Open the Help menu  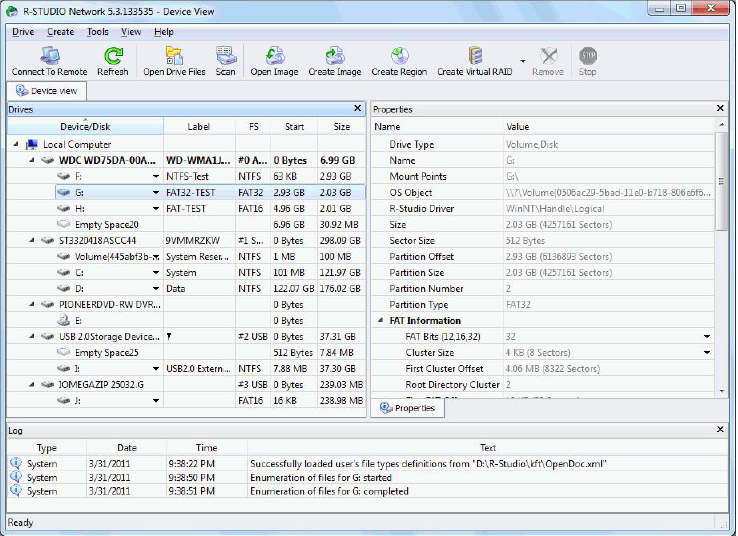tap(164, 32)
